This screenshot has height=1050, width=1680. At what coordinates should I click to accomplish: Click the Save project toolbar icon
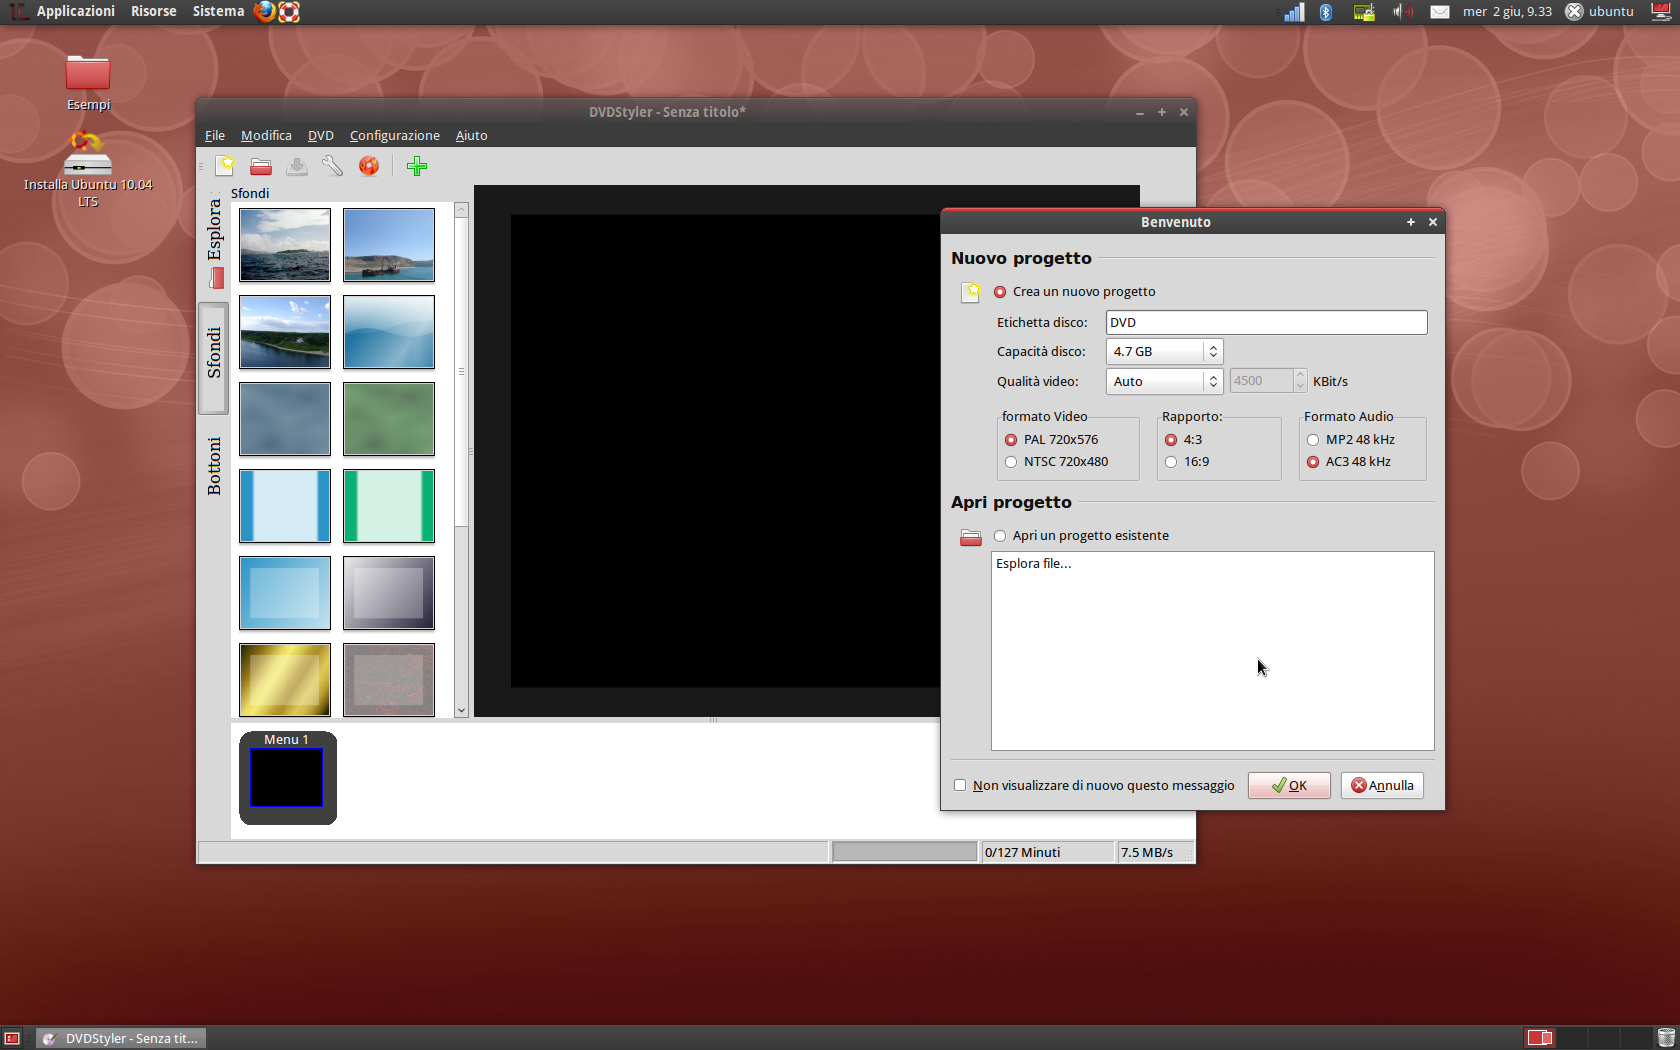pos(297,166)
